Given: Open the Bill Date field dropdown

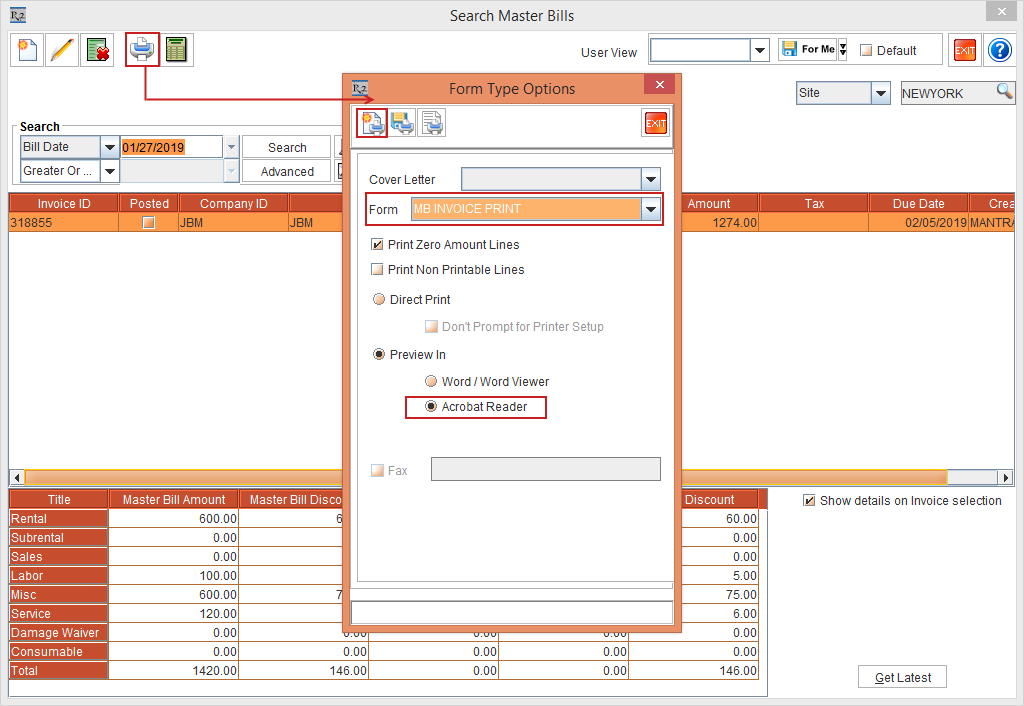Looking at the screenshot, I should (110, 146).
